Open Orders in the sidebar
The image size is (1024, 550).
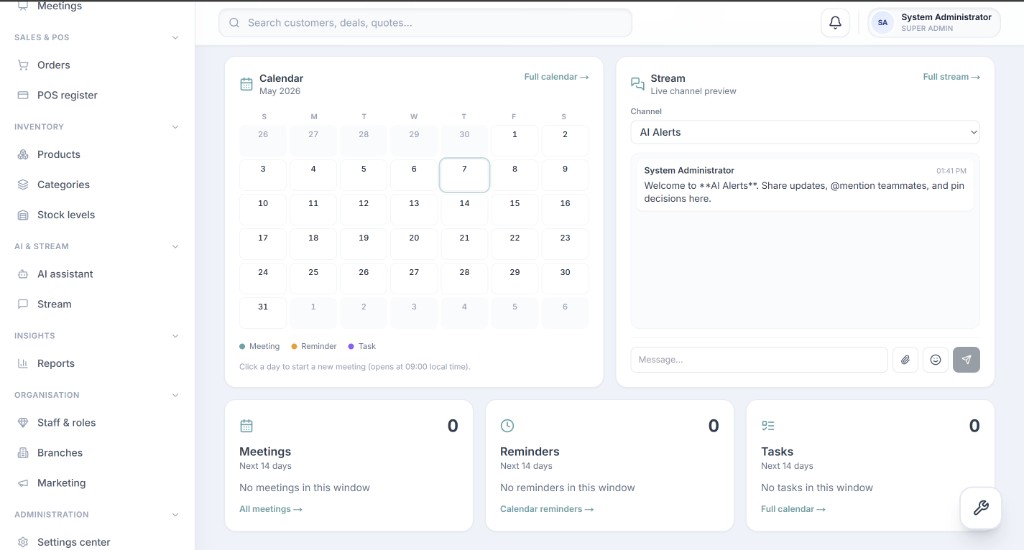(x=54, y=65)
